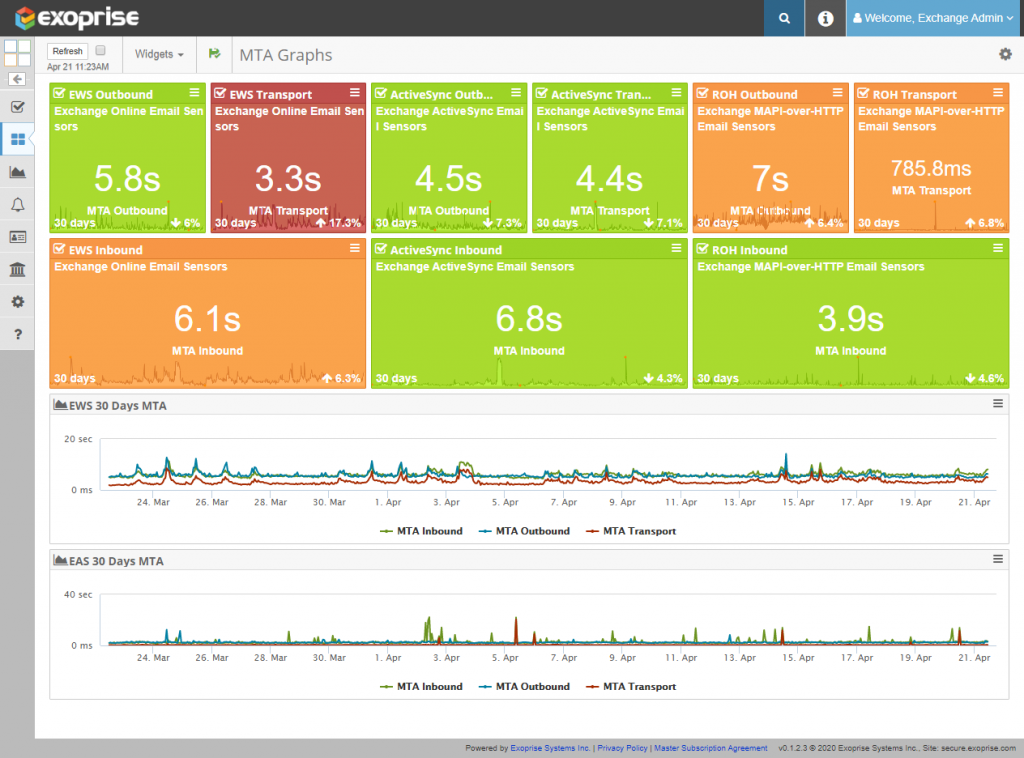Expand the Welcome, Exchange Admin user menu
Viewport: 1024px width, 758px height.
tap(931, 18)
